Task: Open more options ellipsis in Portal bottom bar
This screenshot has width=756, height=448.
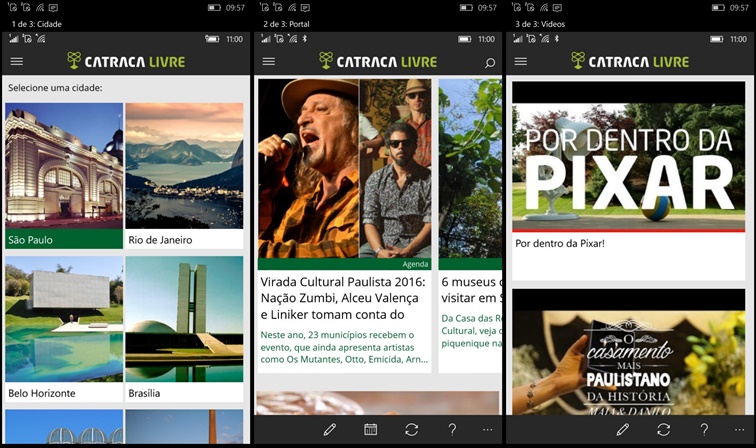Action: [x=487, y=429]
